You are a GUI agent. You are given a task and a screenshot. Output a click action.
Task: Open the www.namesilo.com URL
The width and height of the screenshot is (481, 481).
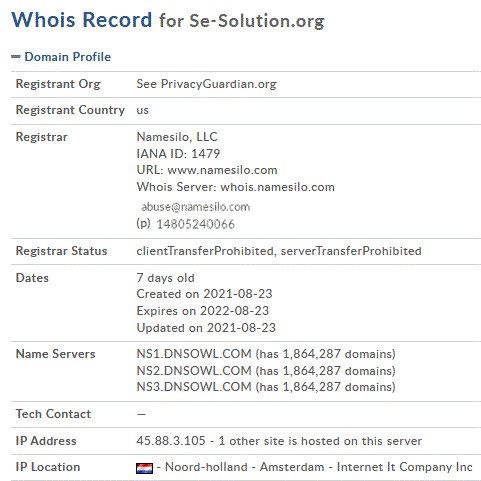coord(222,170)
